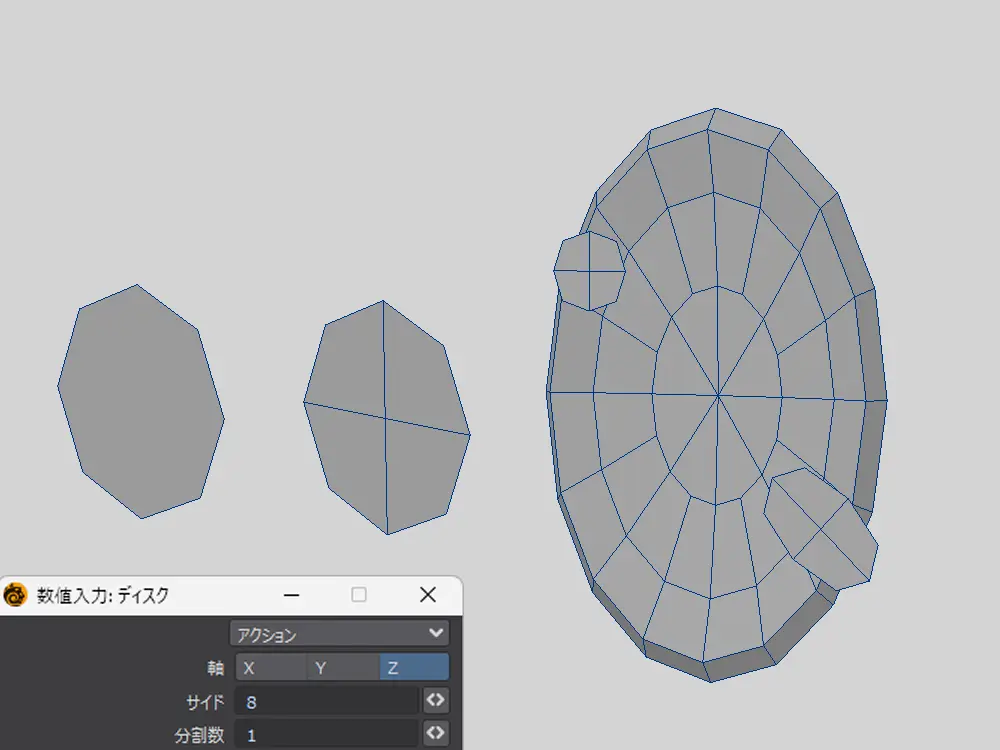Click the small octagon on the large disc's upper-left edge
This screenshot has height=750, width=1000.
coord(590,270)
